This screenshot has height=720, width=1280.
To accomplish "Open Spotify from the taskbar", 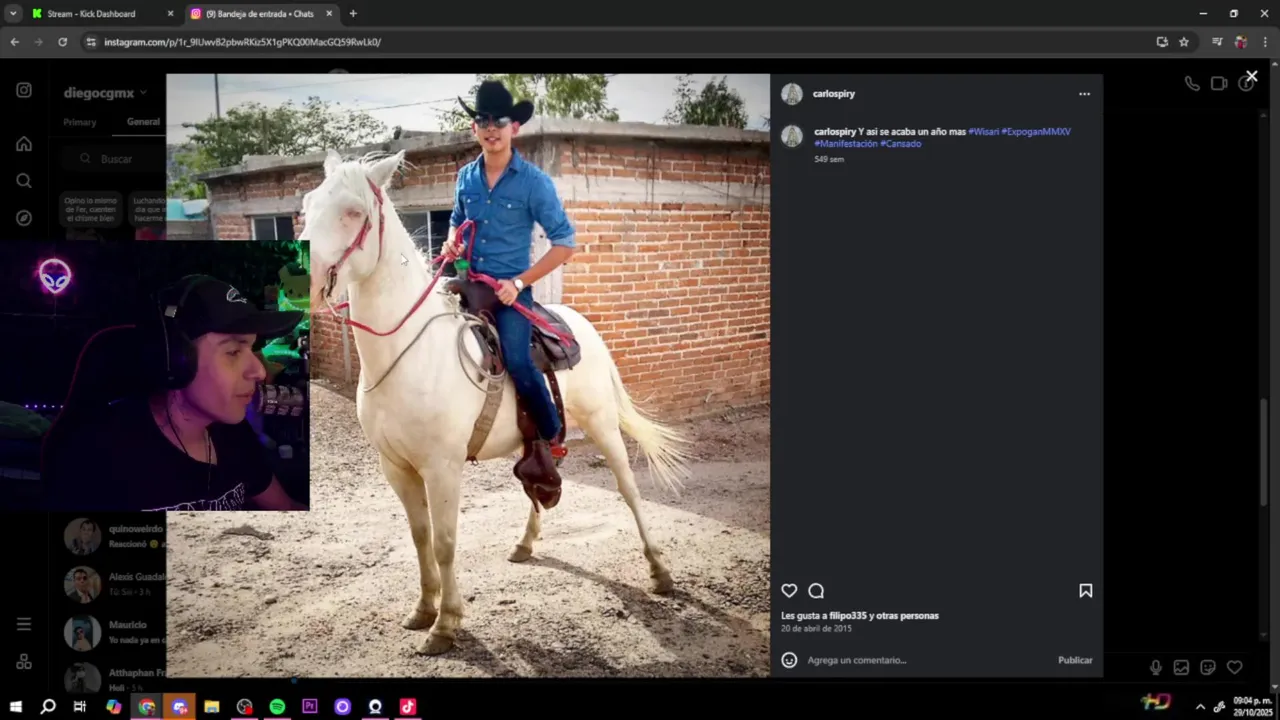I will click(x=277, y=707).
